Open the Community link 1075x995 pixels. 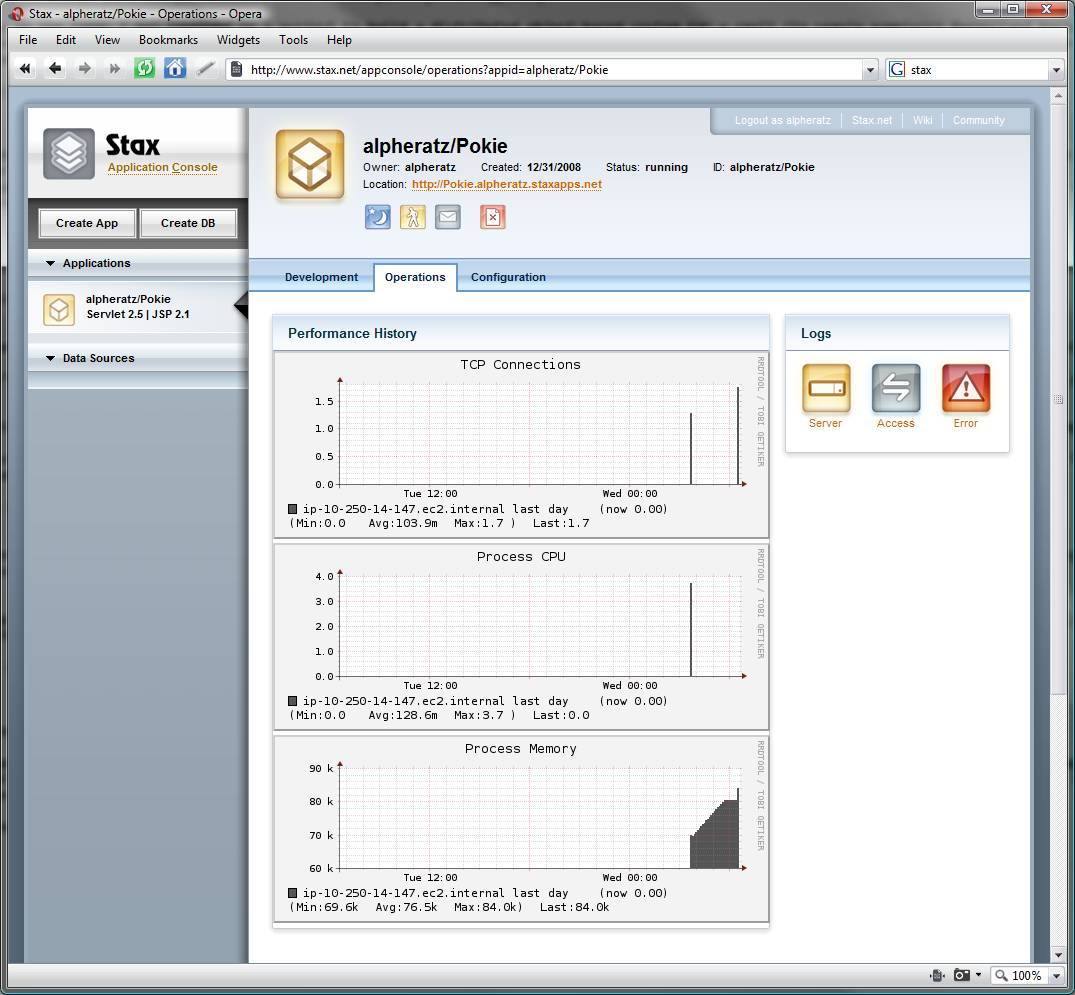(x=978, y=120)
